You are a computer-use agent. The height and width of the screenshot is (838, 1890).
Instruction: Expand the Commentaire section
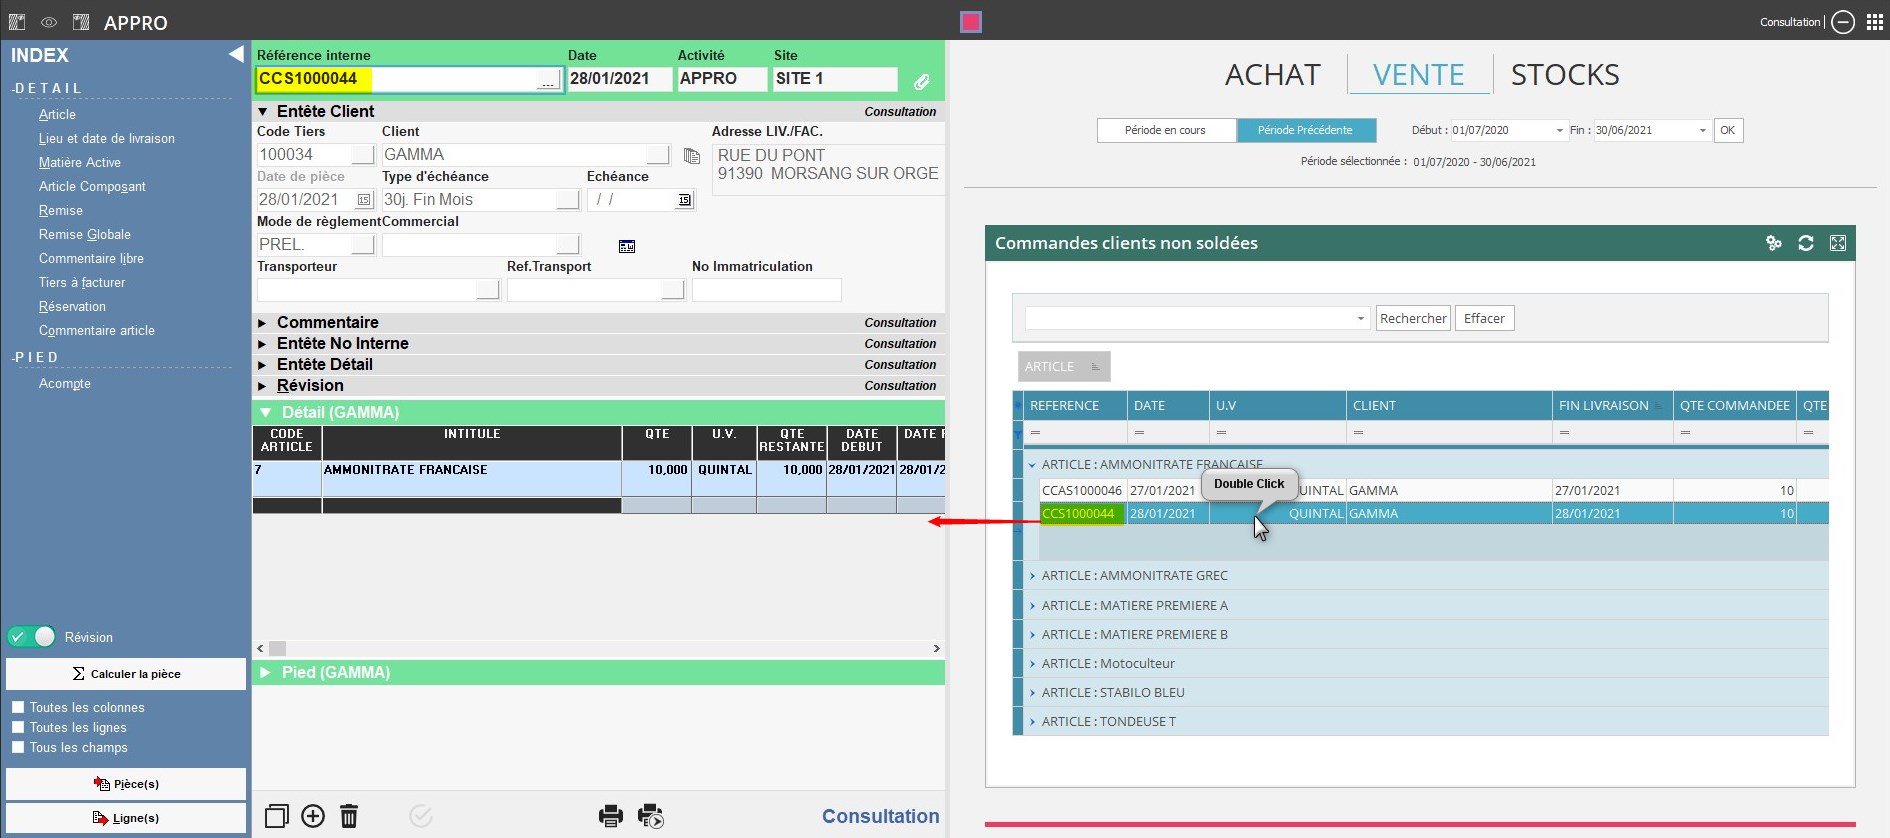(263, 323)
